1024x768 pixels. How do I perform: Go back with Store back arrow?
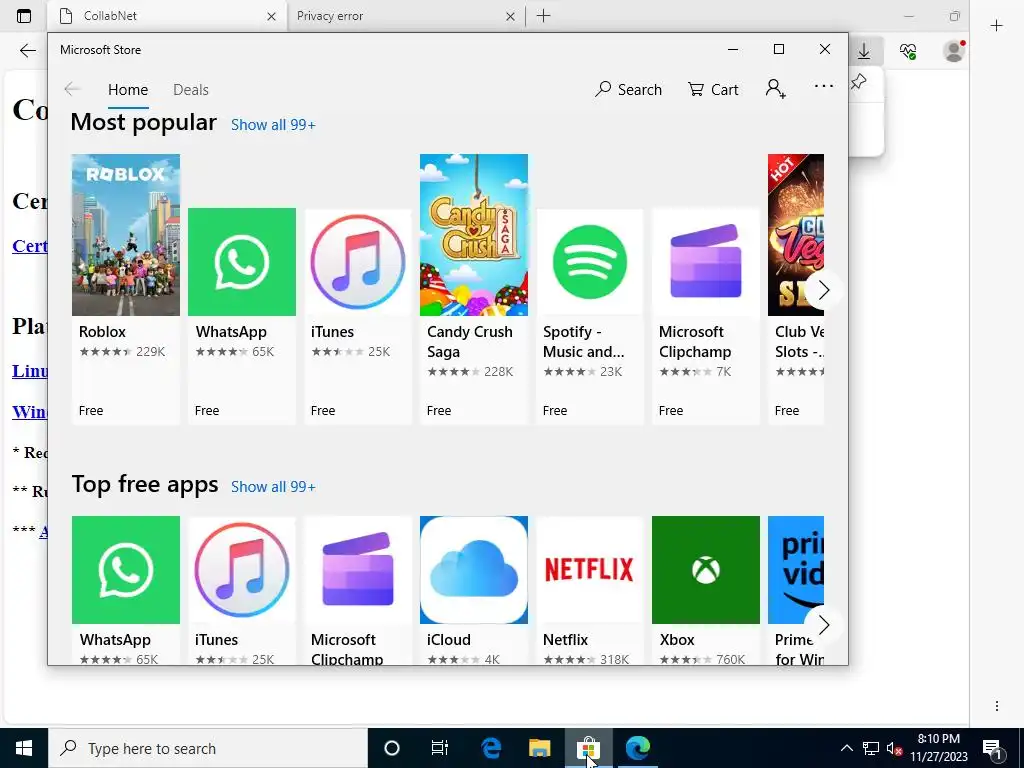pyautogui.click(x=72, y=89)
